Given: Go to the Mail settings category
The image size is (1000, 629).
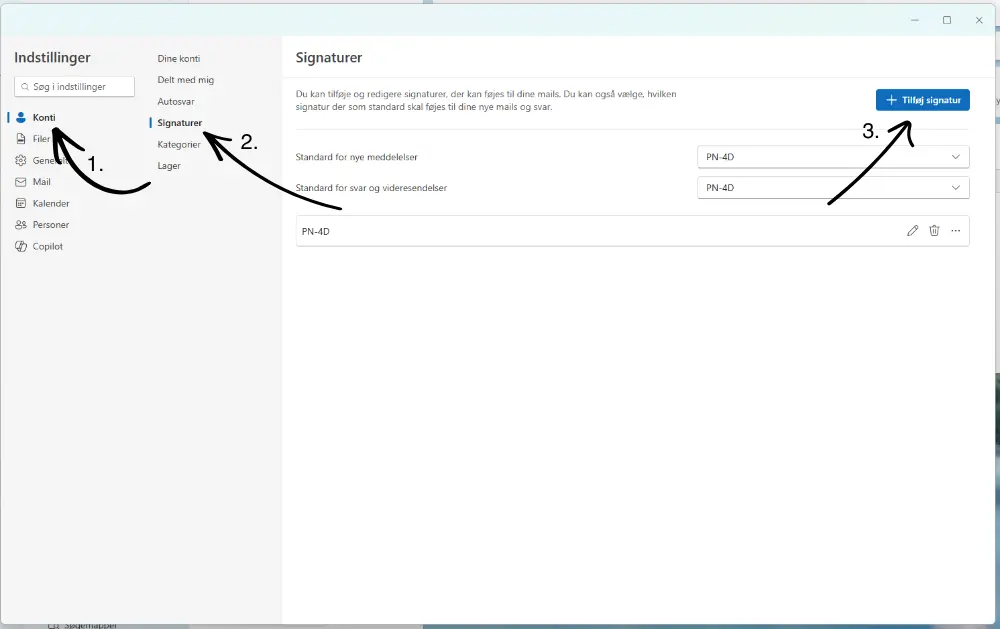Looking at the screenshot, I should pos(41,182).
